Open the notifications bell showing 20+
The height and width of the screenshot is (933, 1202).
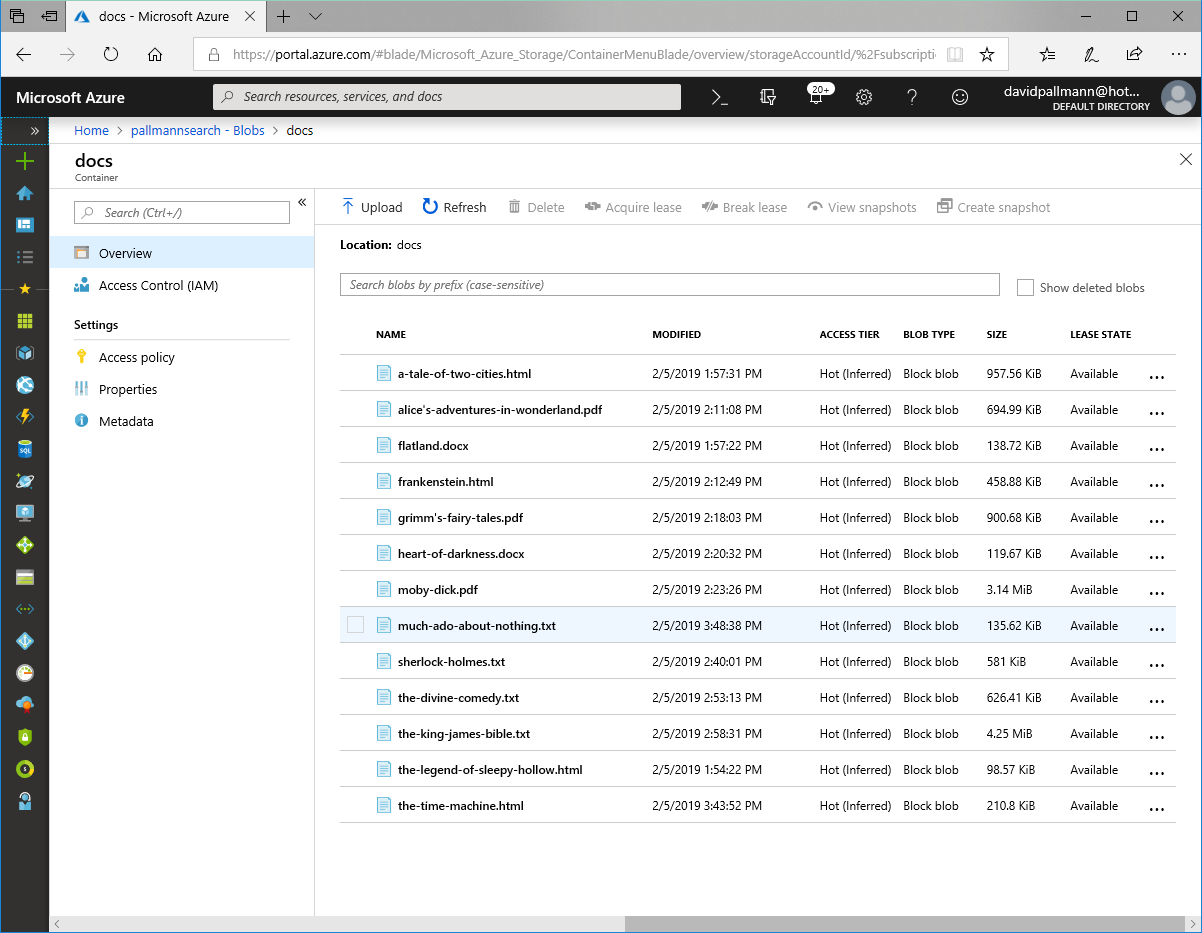pyautogui.click(x=817, y=97)
